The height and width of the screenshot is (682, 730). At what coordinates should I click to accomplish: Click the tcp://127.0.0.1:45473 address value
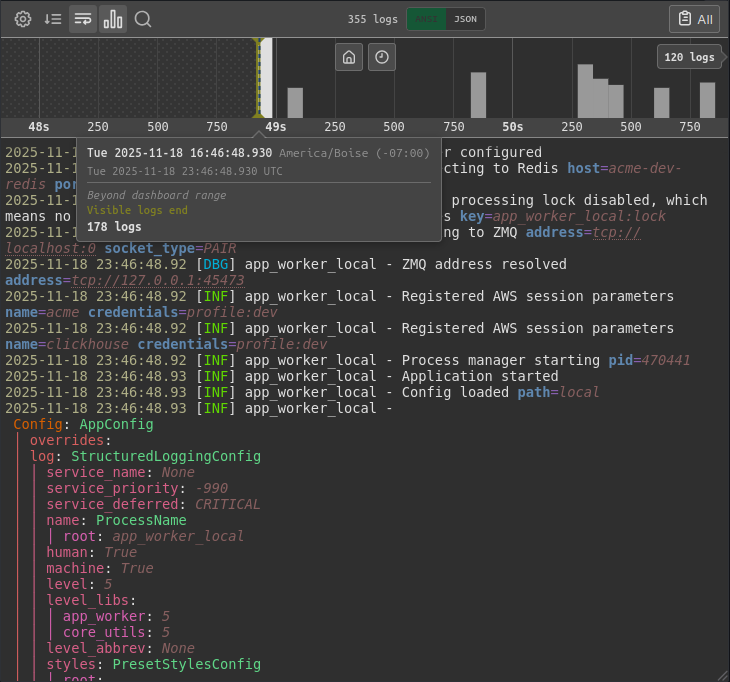[157, 281]
